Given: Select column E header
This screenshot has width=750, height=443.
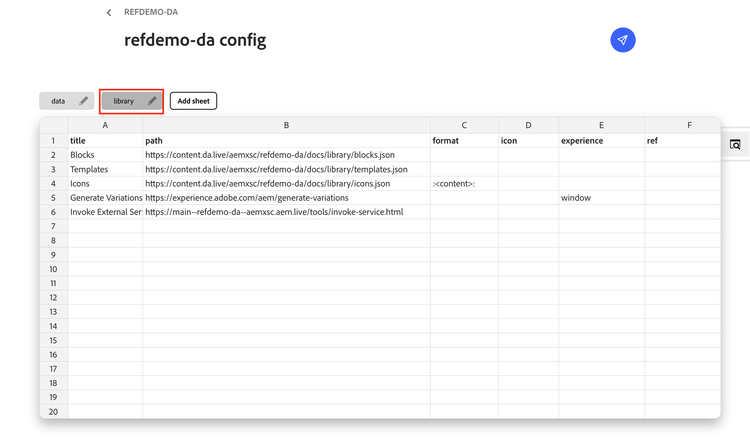Looking at the screenshot, I should point(601,126).
